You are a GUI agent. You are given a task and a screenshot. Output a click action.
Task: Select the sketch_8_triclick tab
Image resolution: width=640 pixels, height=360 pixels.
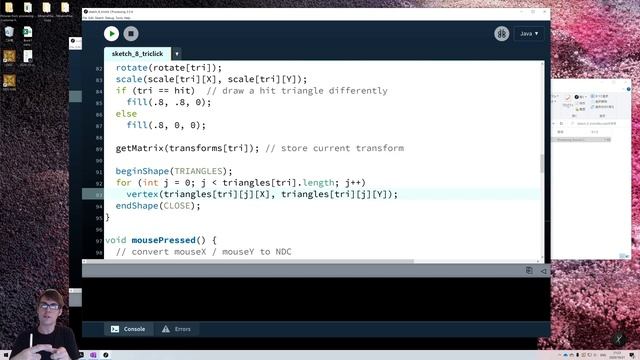[137, 53]
